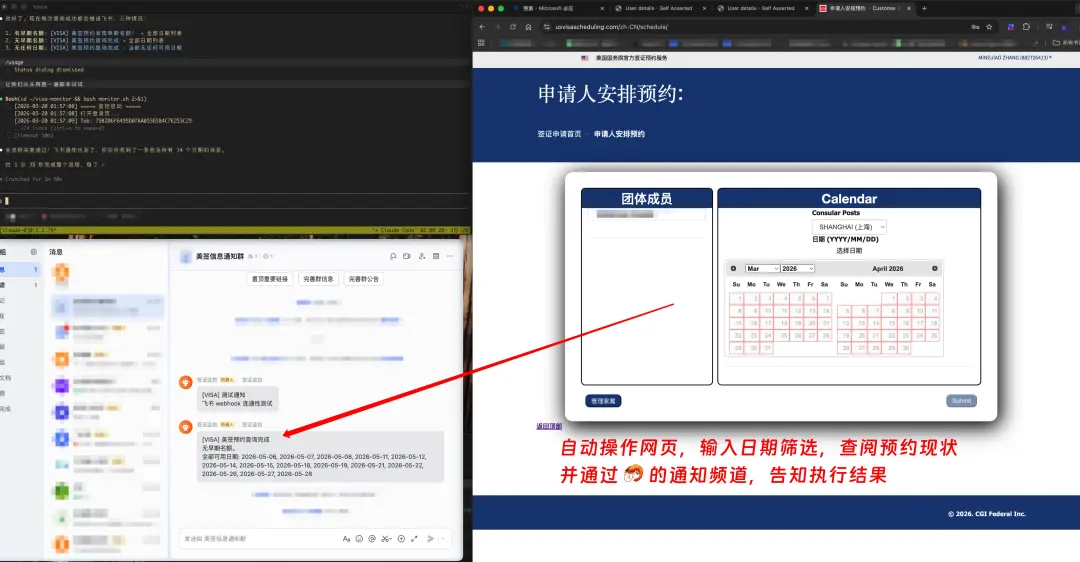Open the 签证申请首页 breadcrumb link
1080x562 pixels.
tap(559, 134)
